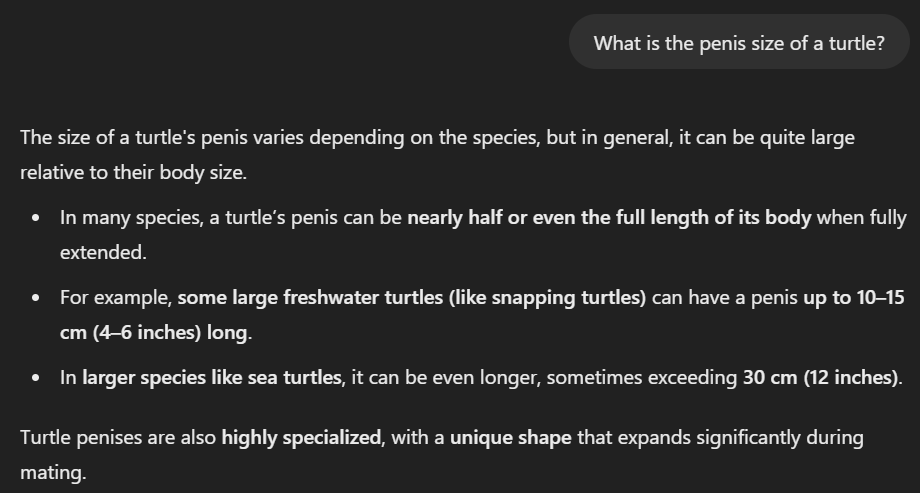The width and height of the screenshot is (920, 493).
Task: Click bold text "cm (4–6 inches) long"
Action: [x=154, y=333]
